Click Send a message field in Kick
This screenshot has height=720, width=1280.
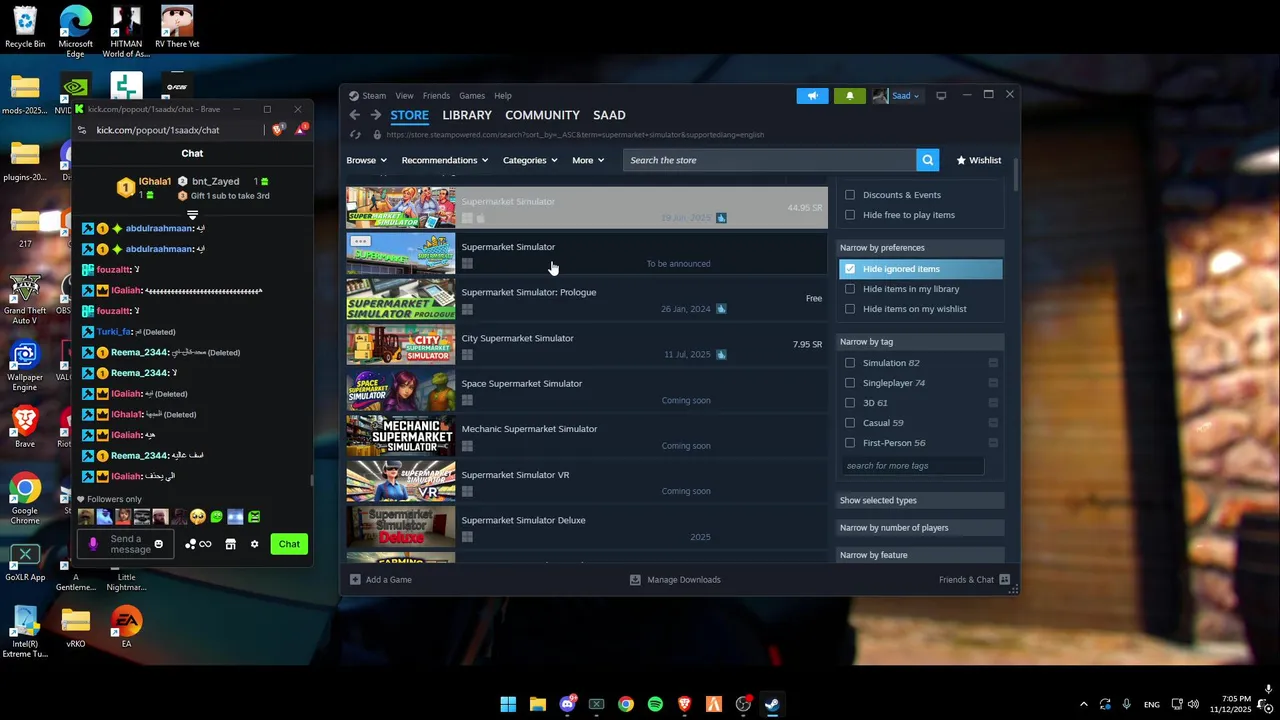[x=123, y=544]
